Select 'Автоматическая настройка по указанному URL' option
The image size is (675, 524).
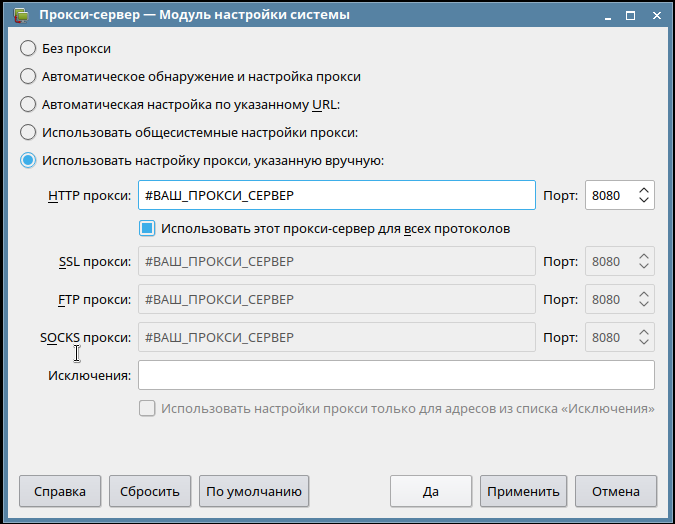click(28, 104)
